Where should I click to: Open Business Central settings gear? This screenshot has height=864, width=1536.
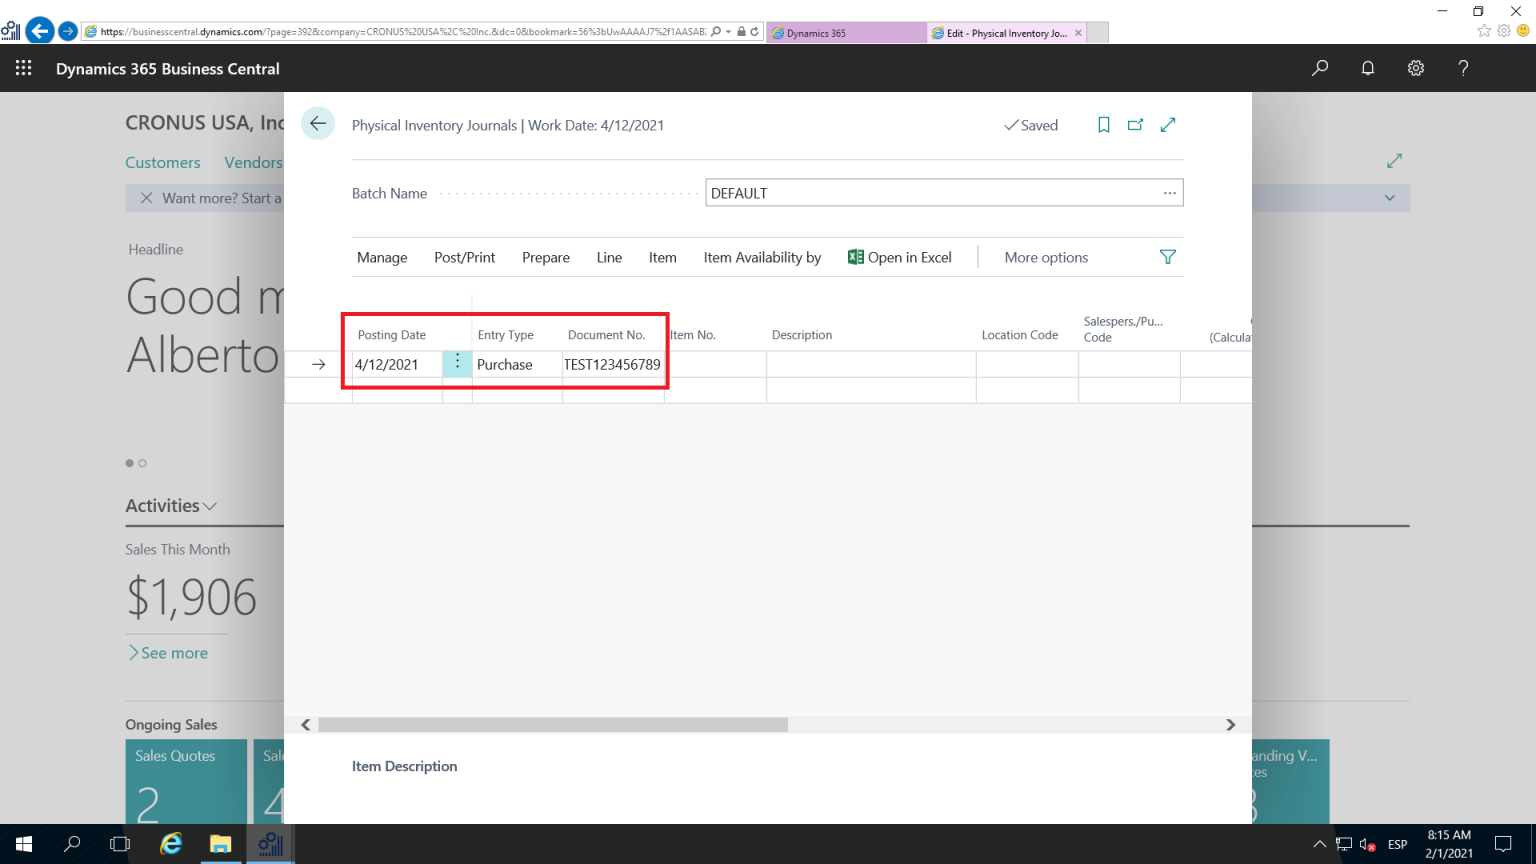(1415, 68)
